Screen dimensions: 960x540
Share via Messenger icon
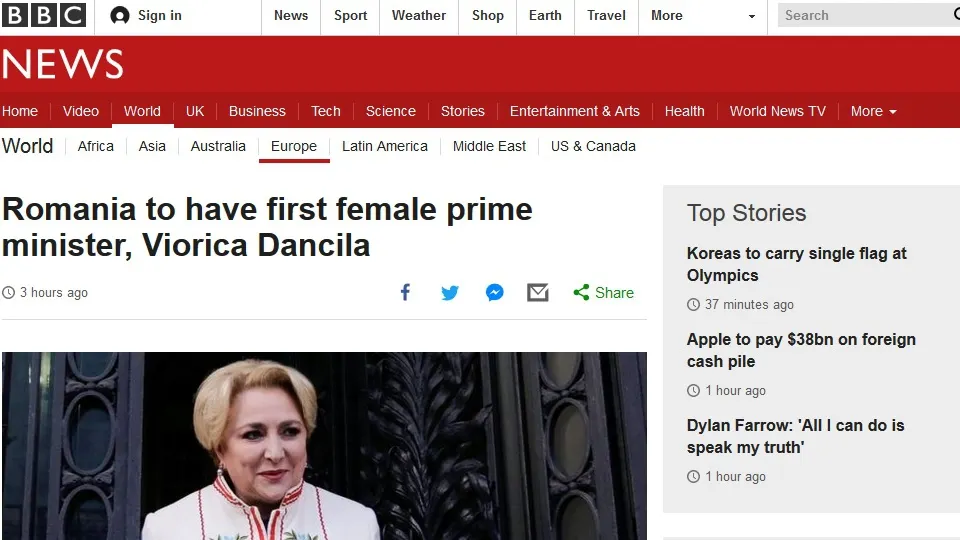click(495, 292)
